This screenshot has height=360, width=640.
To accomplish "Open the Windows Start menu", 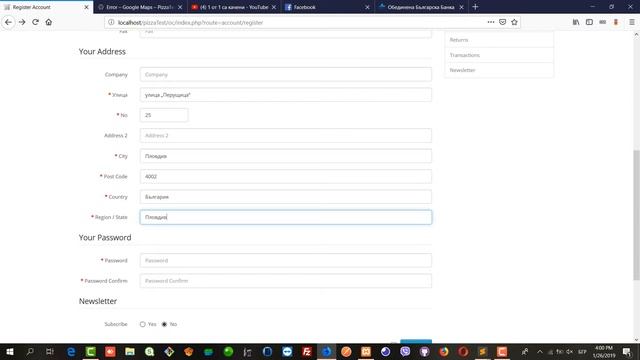I will click(x=10, y=351).
